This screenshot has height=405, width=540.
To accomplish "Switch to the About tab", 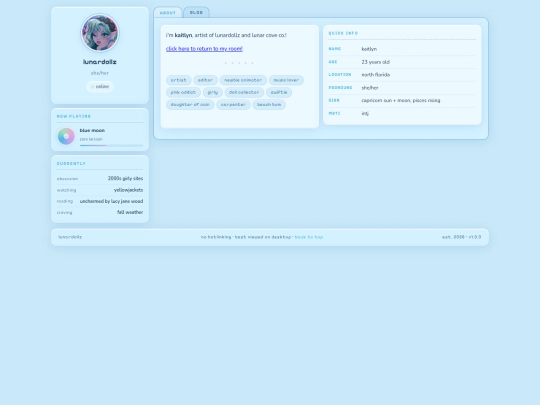I will click(168, 12).
